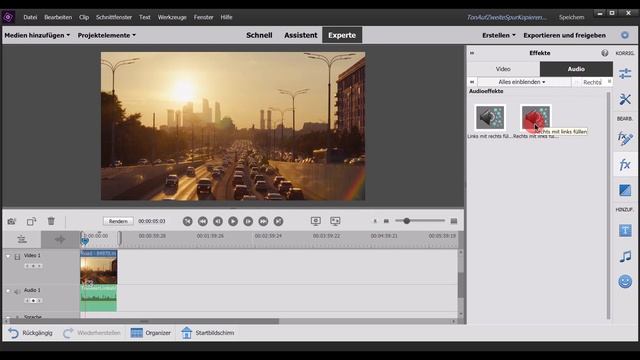The width and height of the screenshot is (640, 360).
Task: Add keyframe on Audio 1 track
Action: pyautogui.click(x=33, y=301)
